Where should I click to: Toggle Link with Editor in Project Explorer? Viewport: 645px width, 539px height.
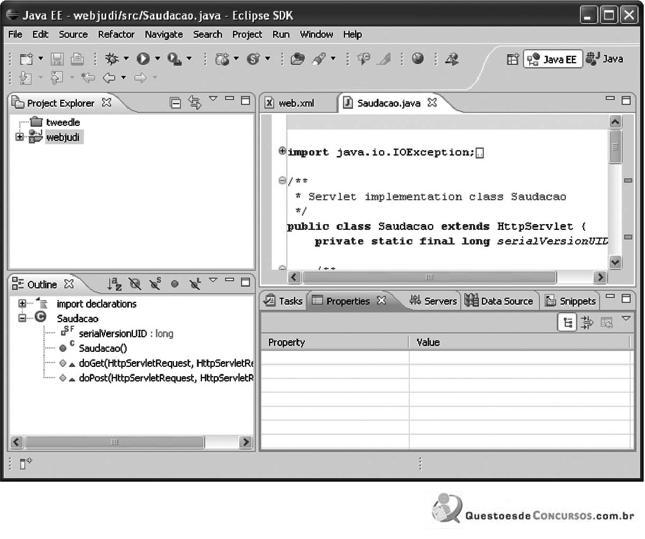(x=195, y=102)
